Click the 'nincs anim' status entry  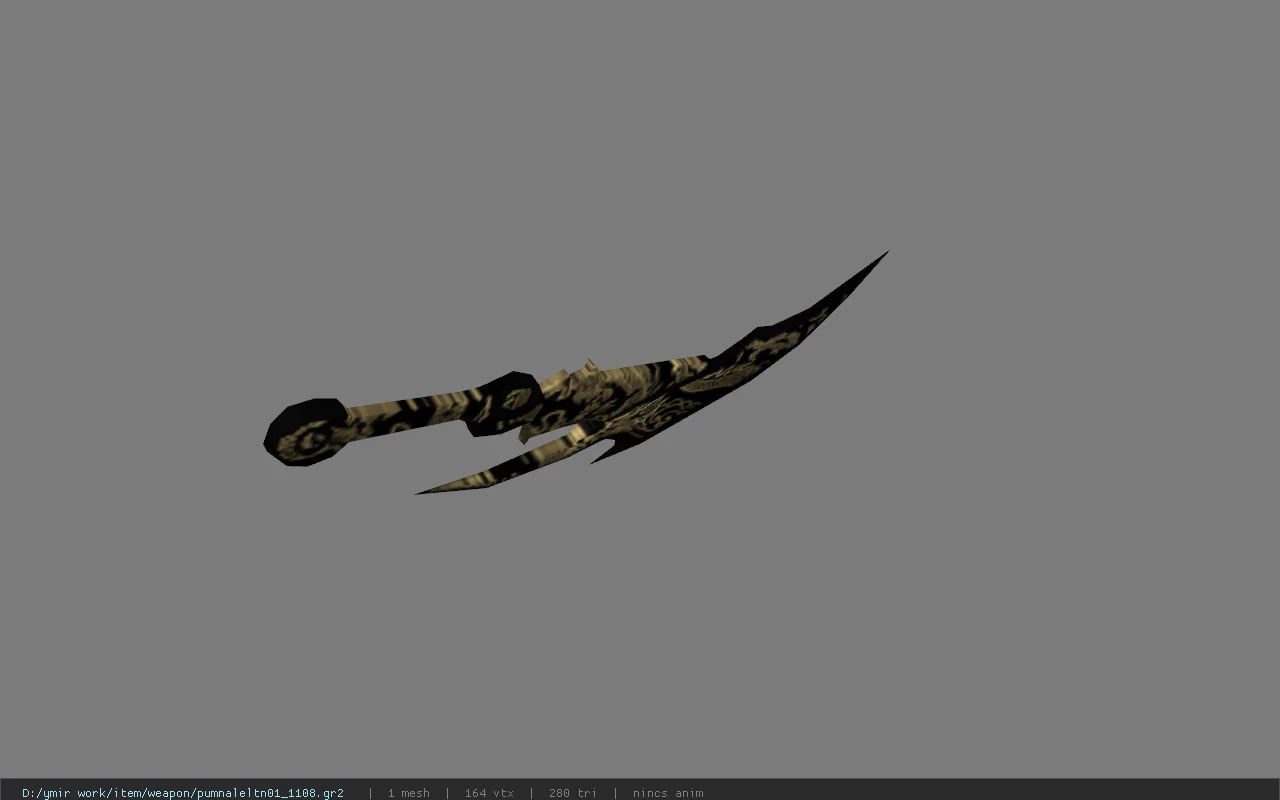668,793
